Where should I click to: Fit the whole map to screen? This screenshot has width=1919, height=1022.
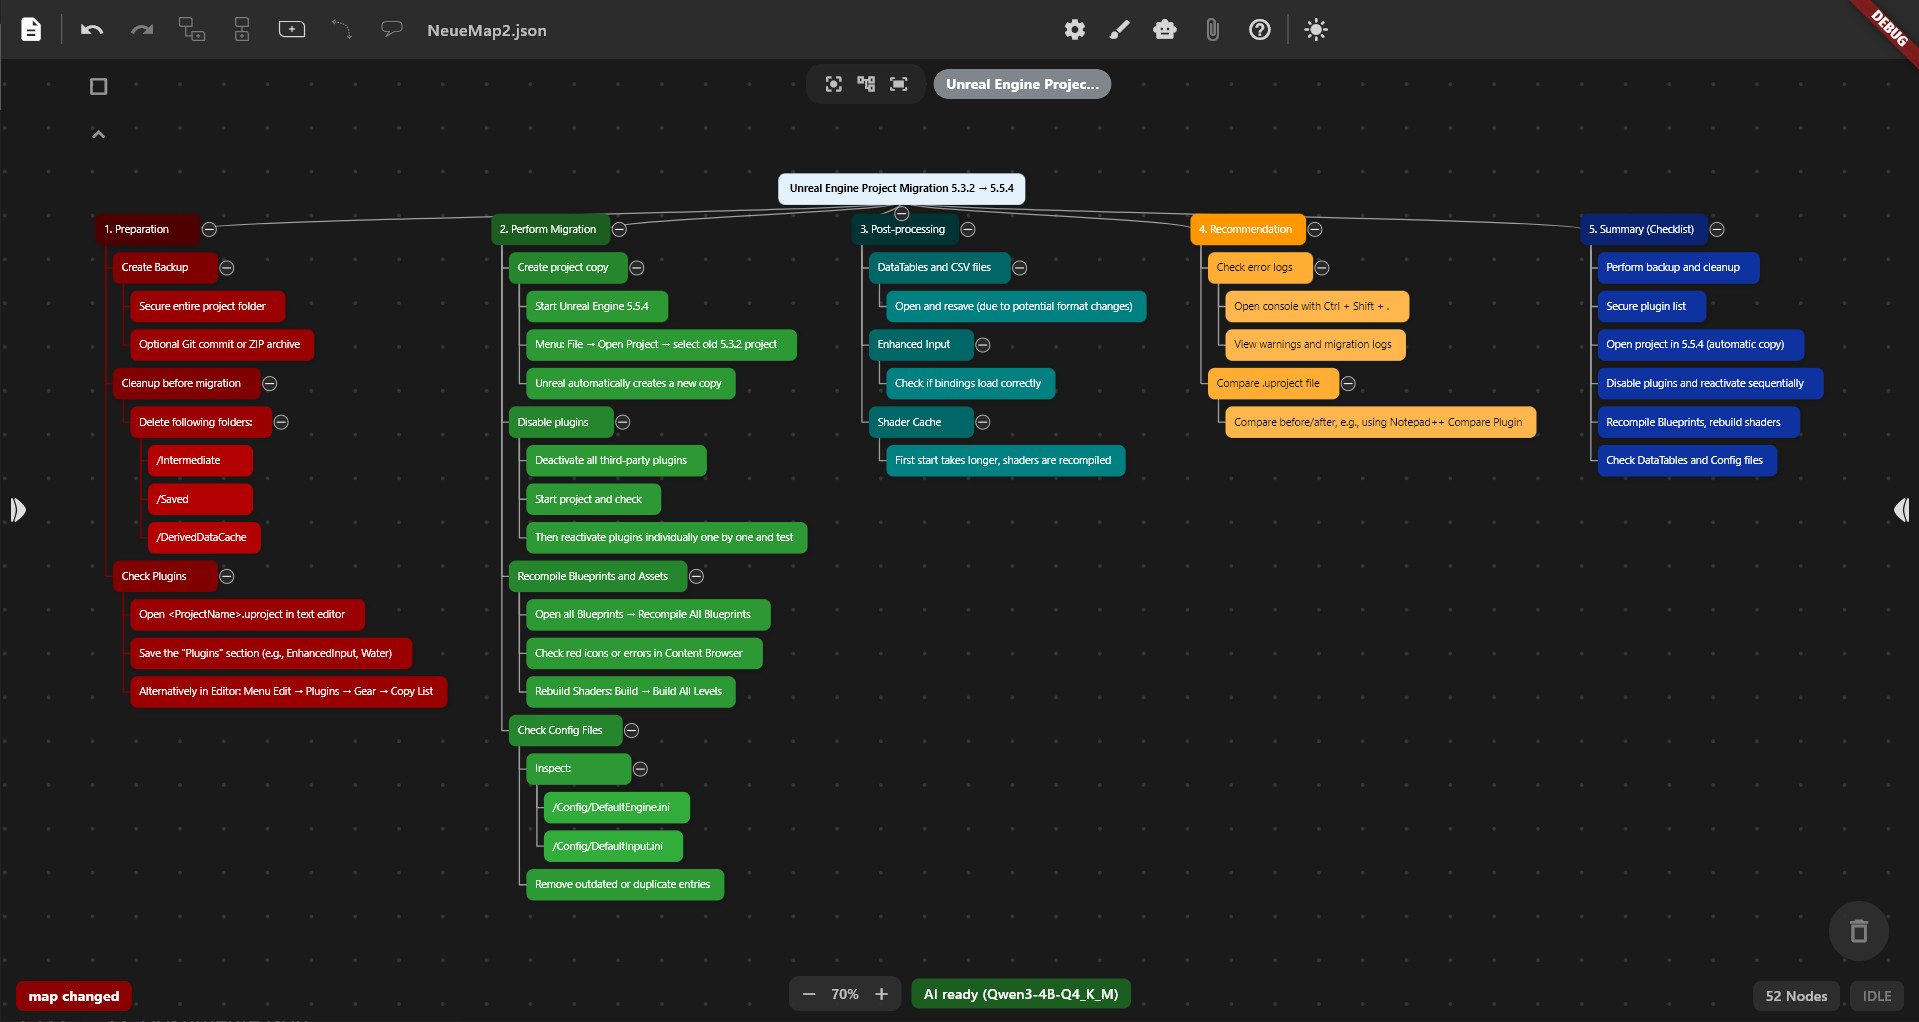pos(898,84)
